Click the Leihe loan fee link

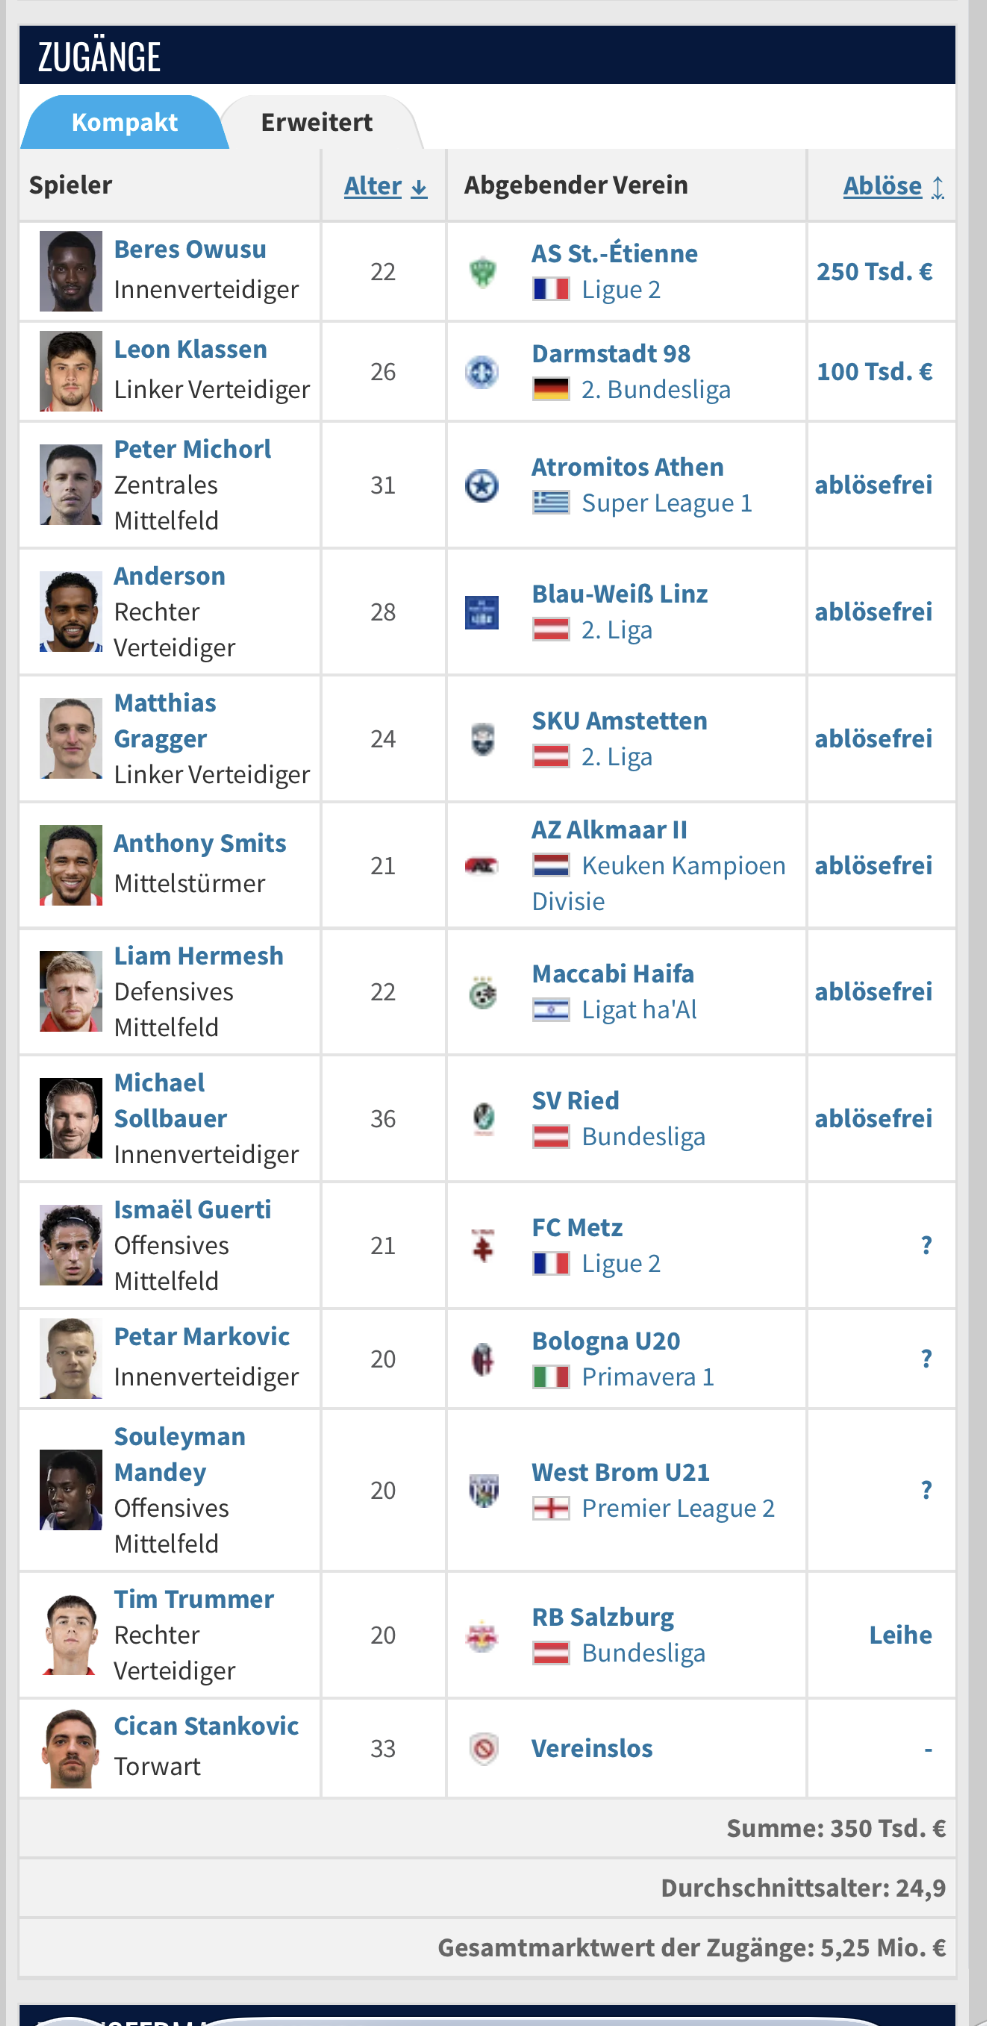(900, 1635)
